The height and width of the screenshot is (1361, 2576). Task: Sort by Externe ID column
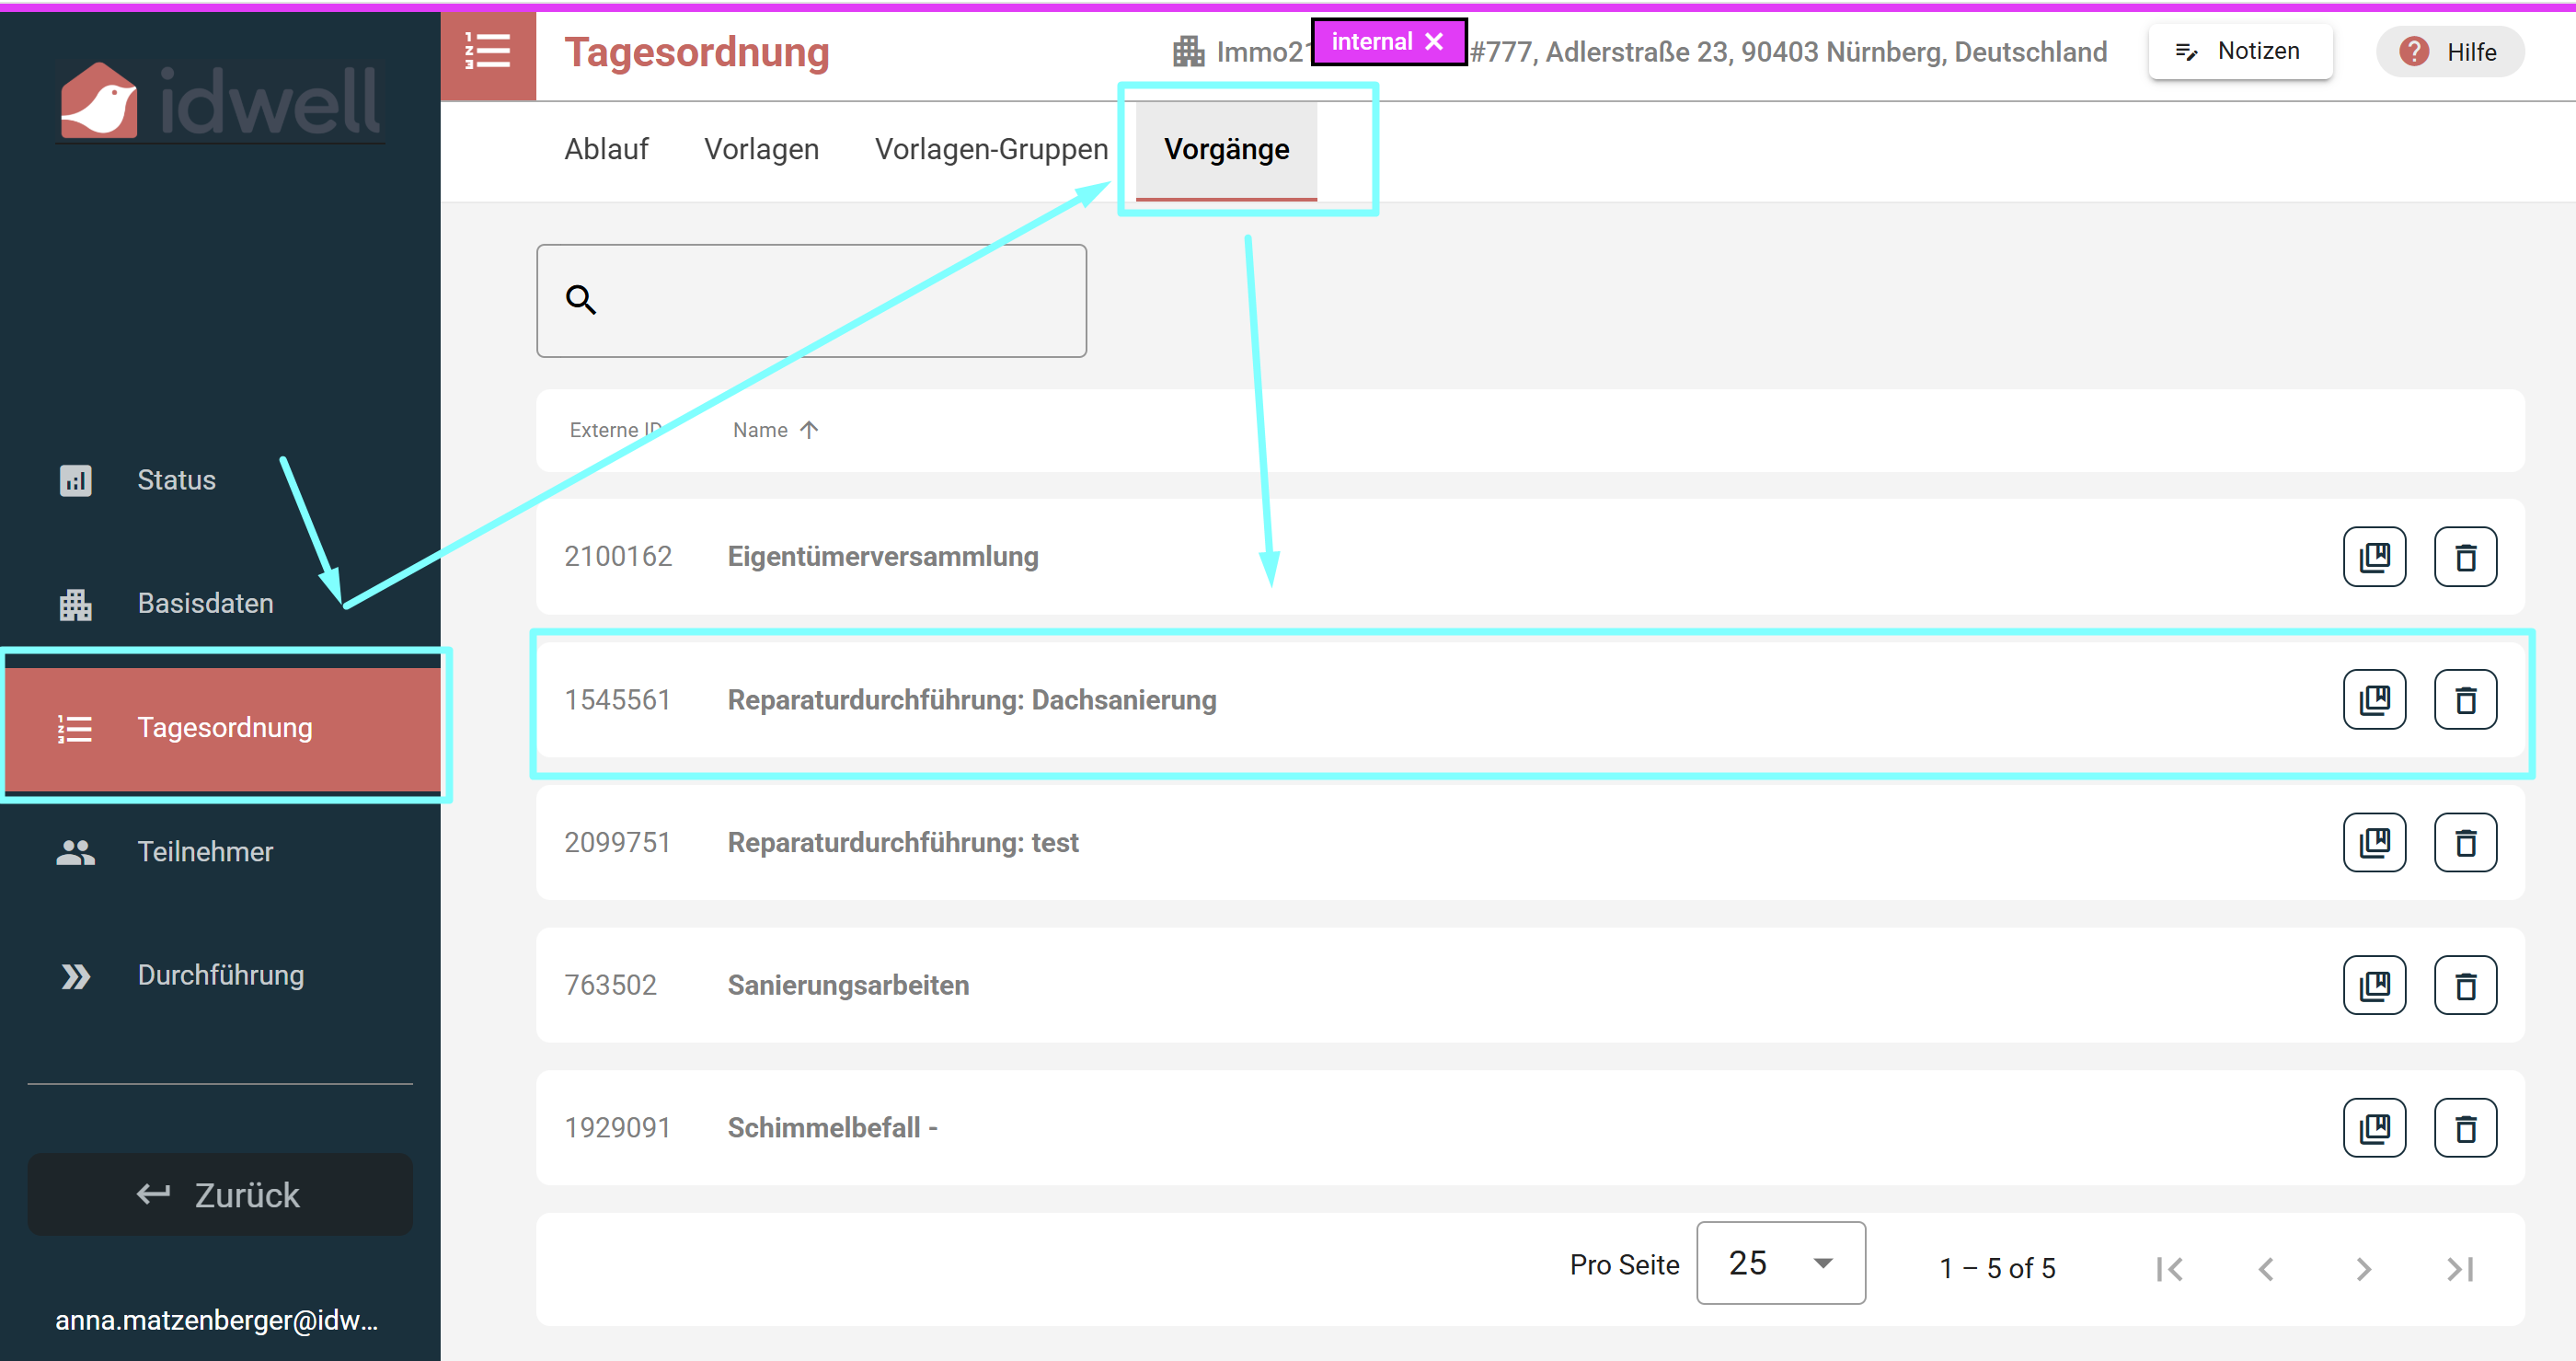615,430
